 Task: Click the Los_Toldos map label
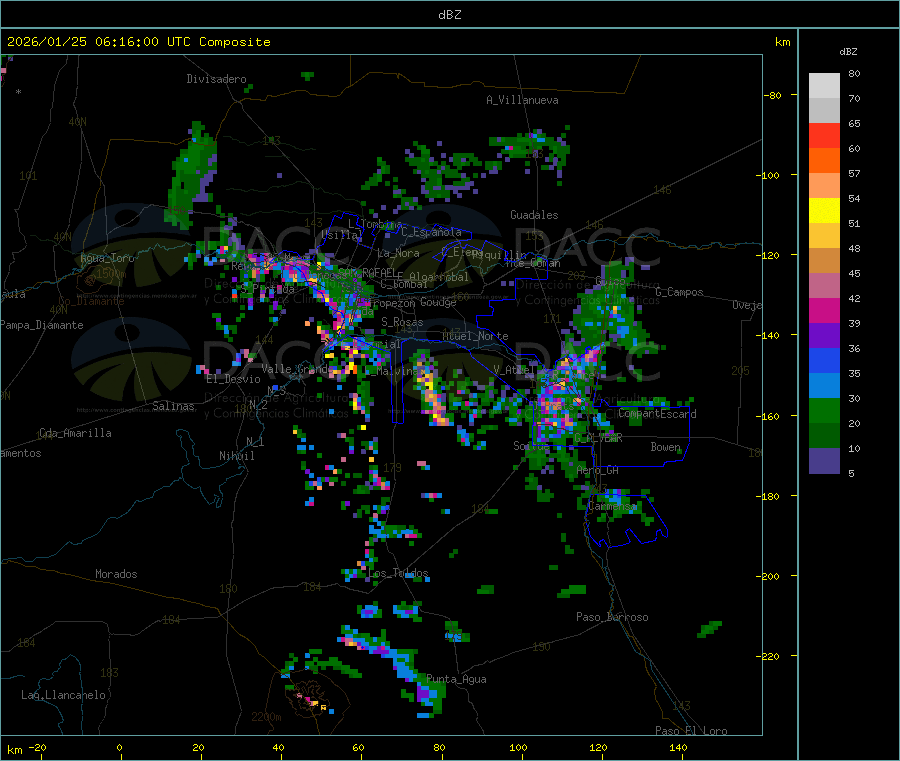pos(398,573)
